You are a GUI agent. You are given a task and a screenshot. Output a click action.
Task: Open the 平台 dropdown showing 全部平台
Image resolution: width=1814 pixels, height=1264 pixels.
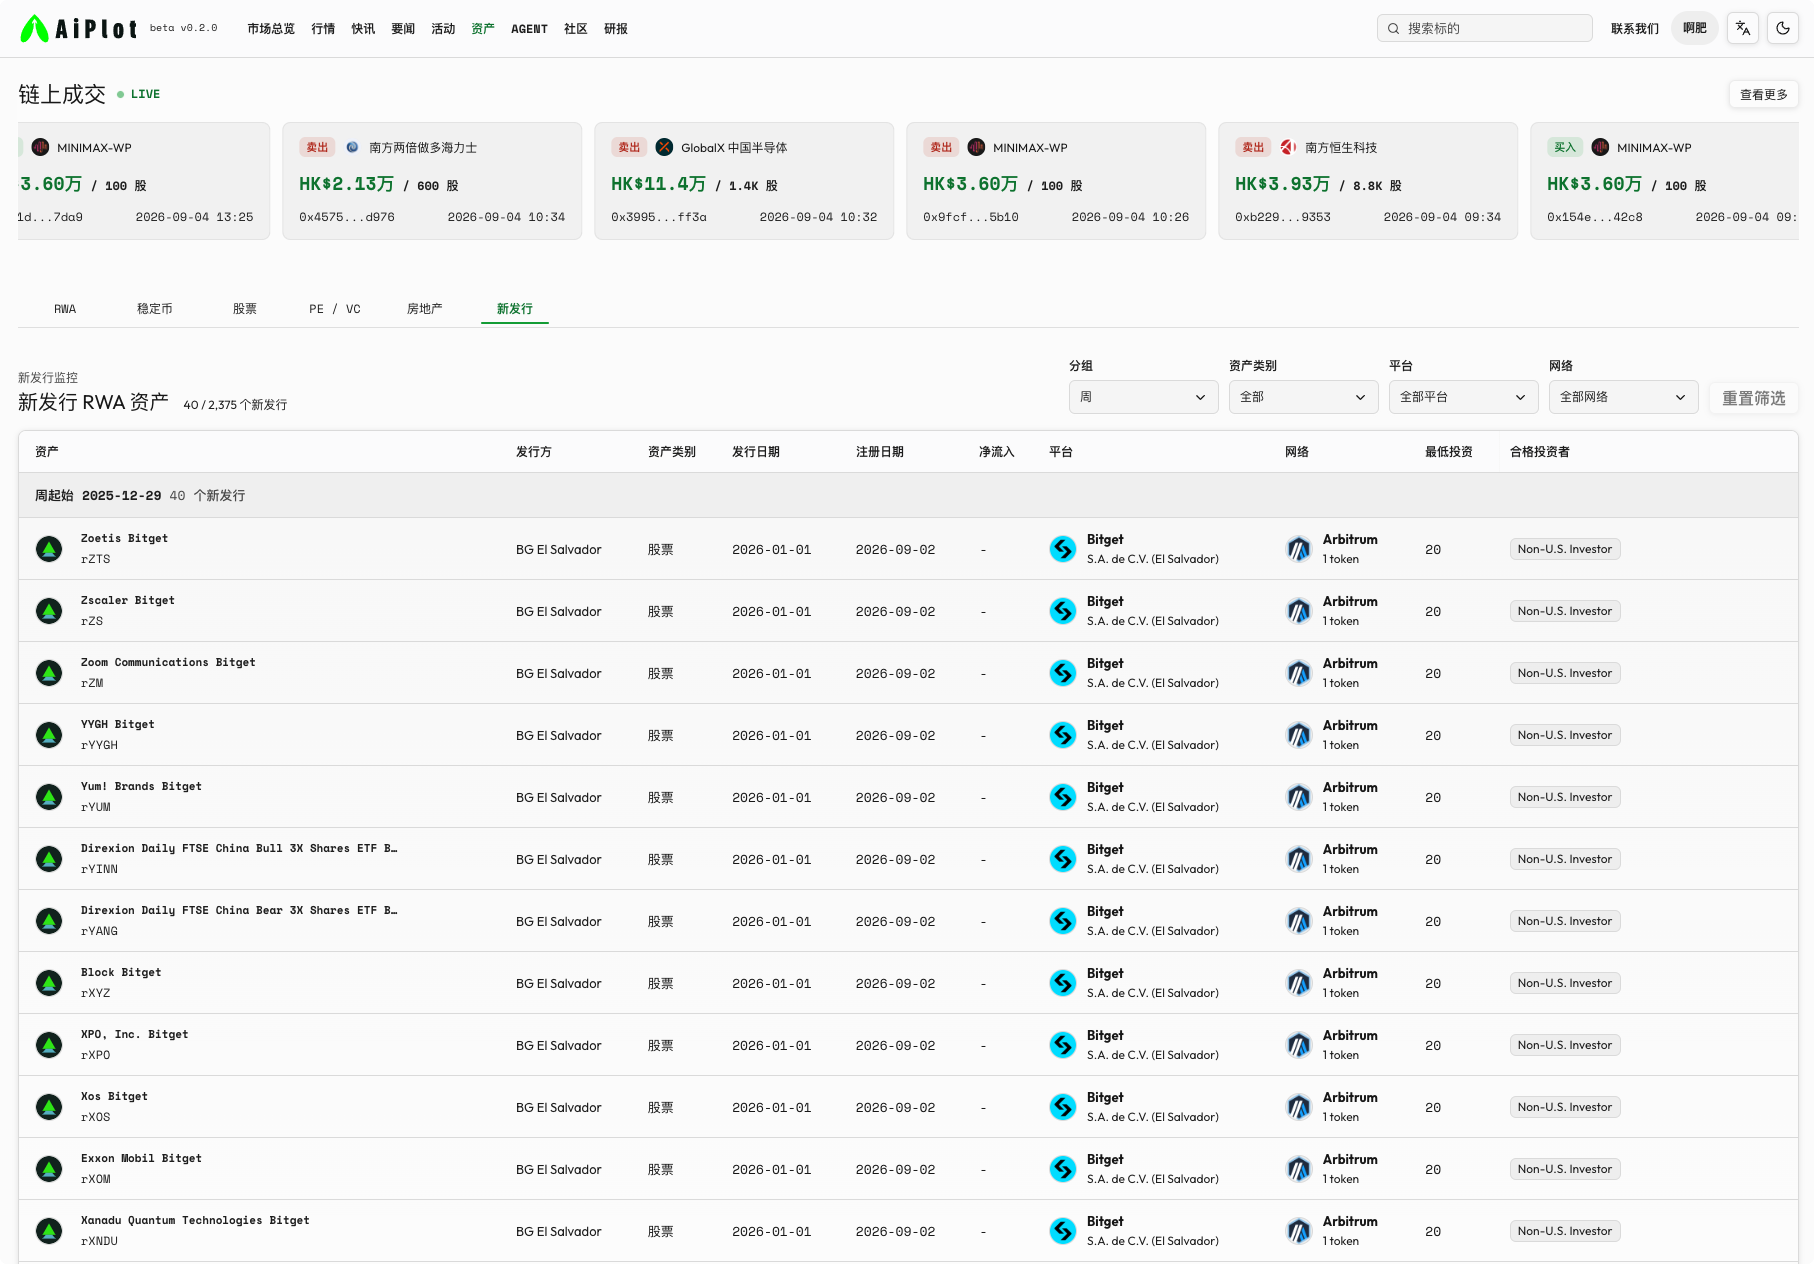pyautogui.click(x=1464, y=397)
